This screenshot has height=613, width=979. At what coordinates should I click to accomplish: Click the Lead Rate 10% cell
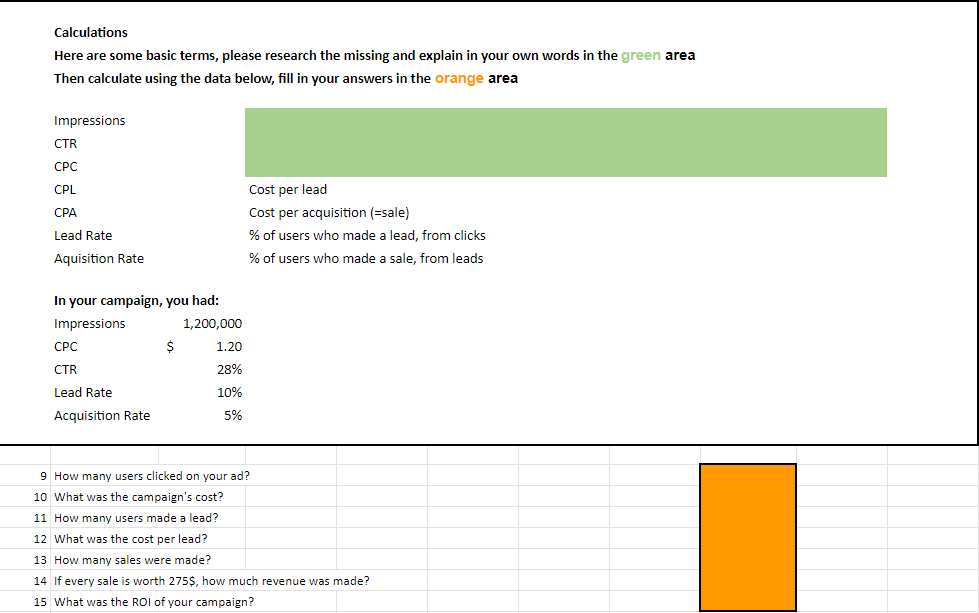(x=229, y=393)
